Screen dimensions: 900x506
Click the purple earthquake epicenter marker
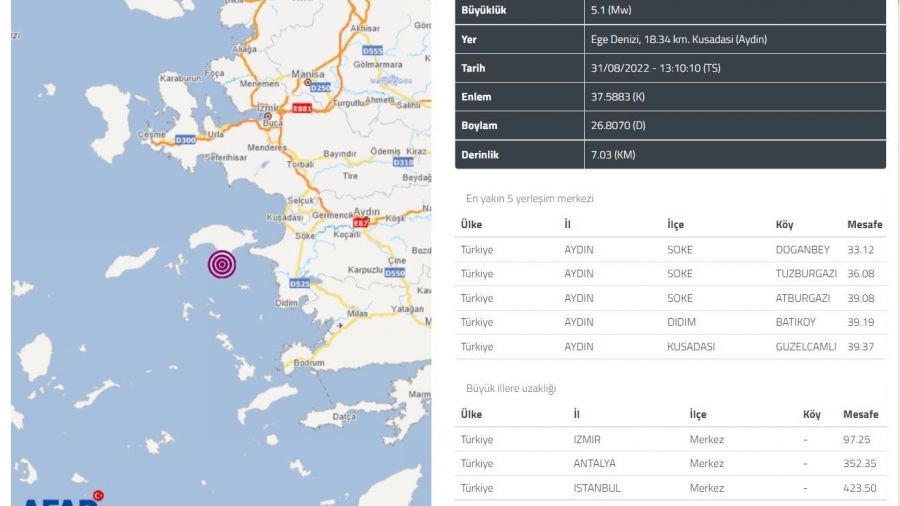point(222,264)
